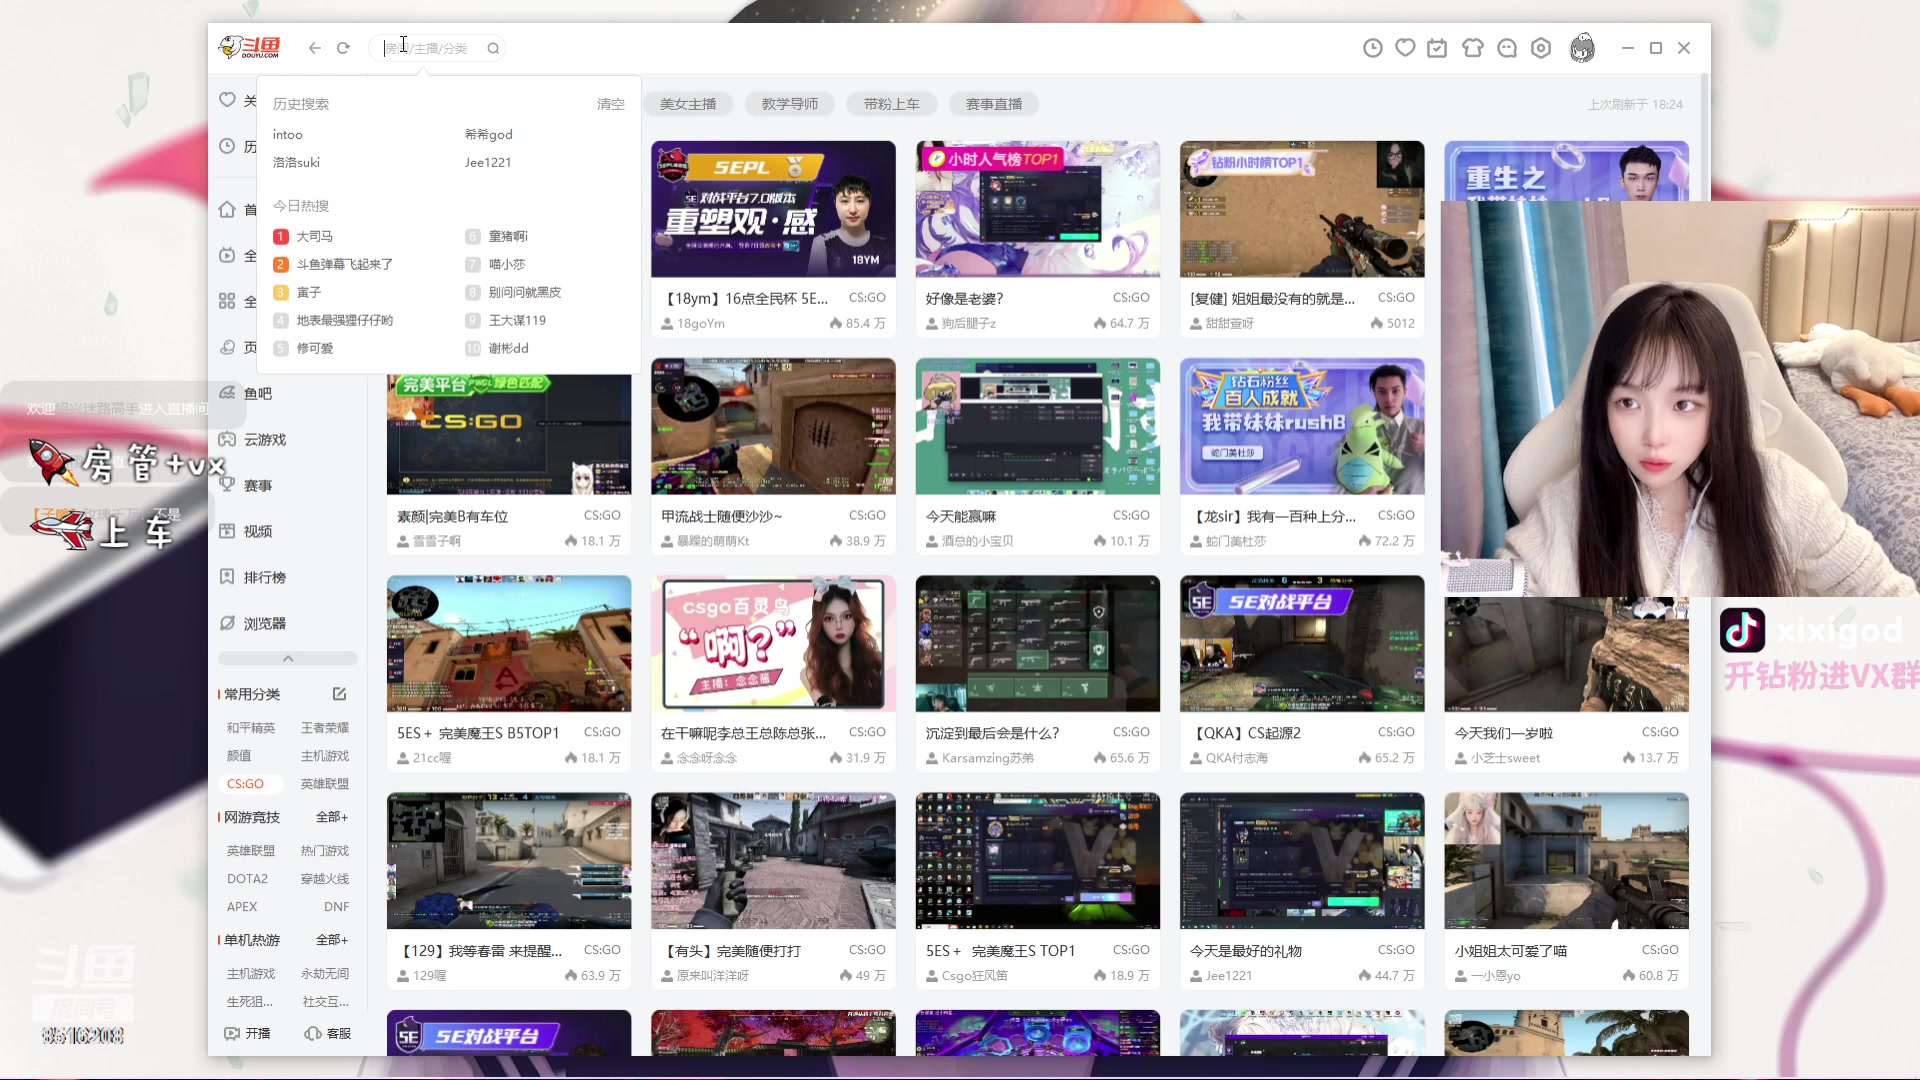Click the sidebar home icon
This screenshot has width=1920, height=1080.
(227, 209)
